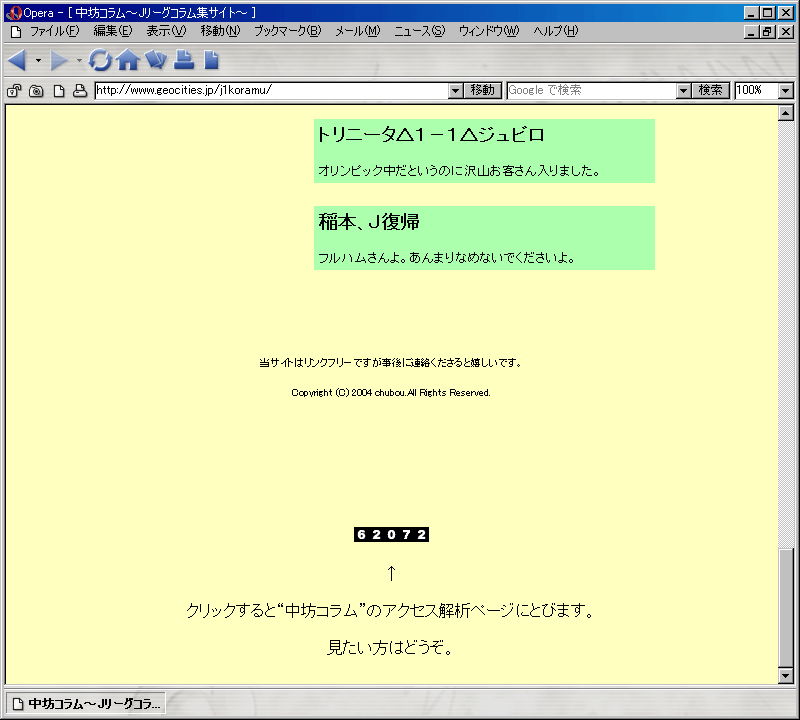This screenshot has width=800, height=720.
Task: Expand the address history dropdown
Action: 456,91
